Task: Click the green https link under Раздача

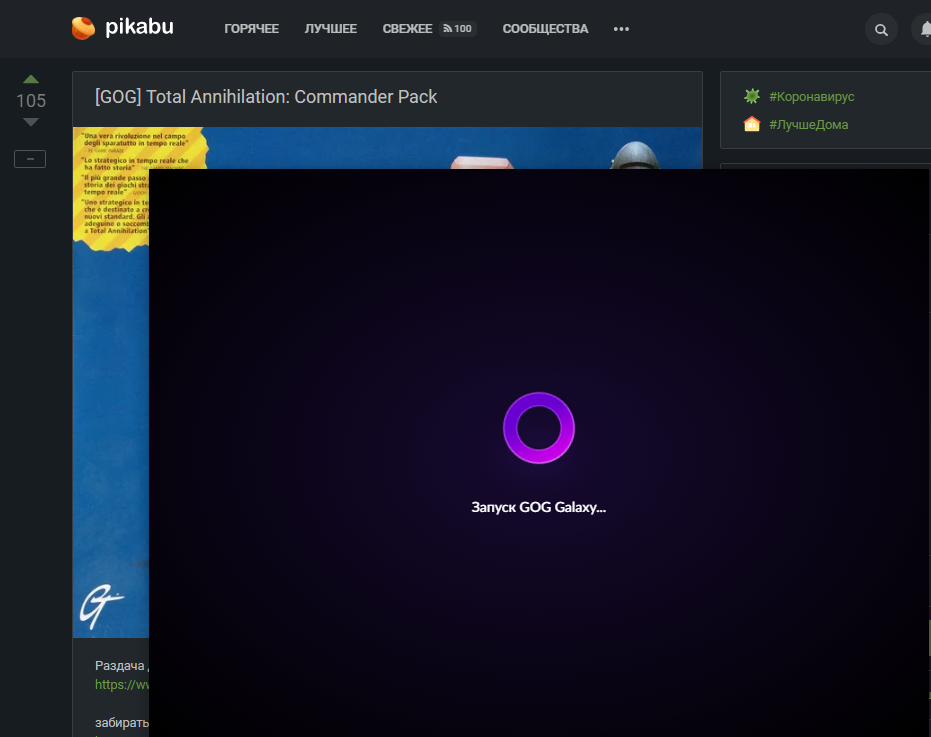Action: tap(121, 685)
